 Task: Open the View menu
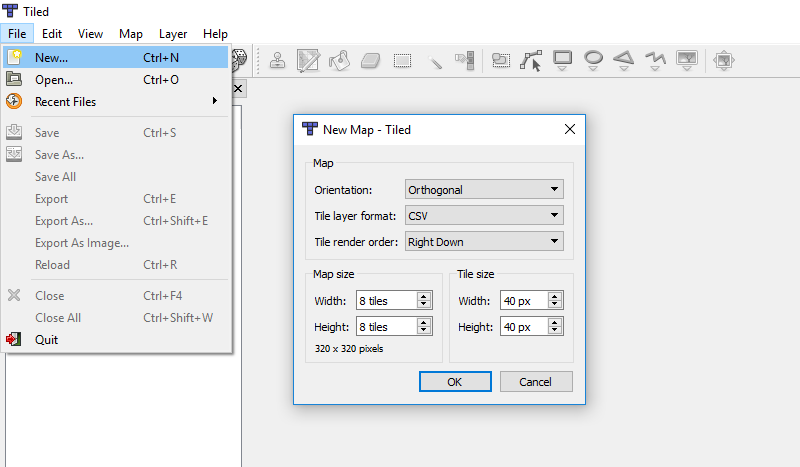90,34
